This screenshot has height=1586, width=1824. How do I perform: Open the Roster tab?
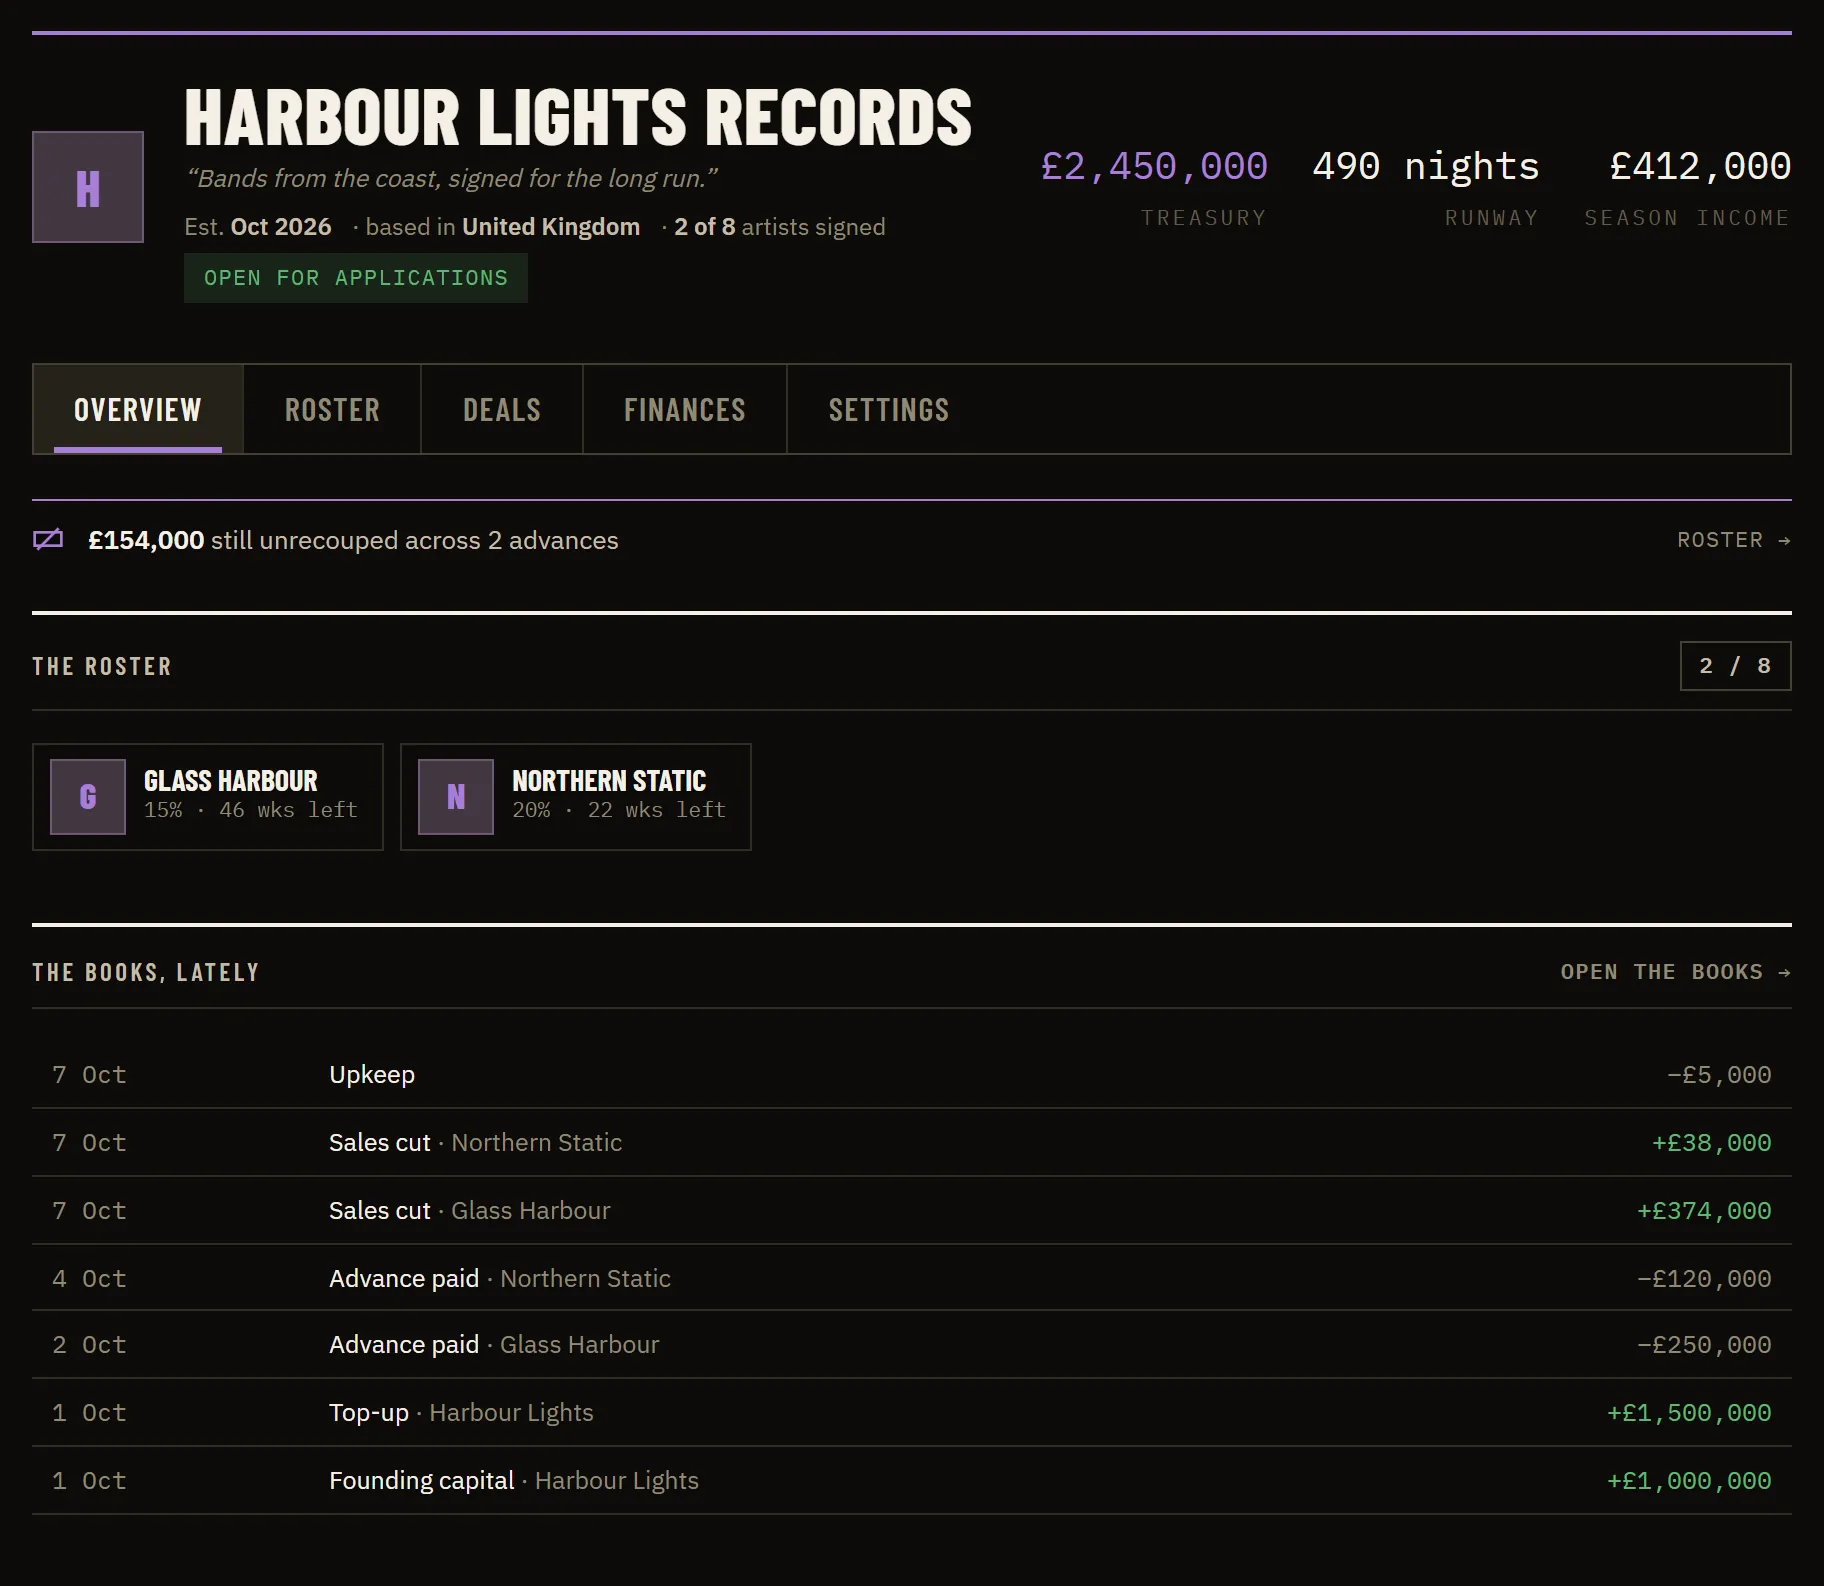point(332,410)
